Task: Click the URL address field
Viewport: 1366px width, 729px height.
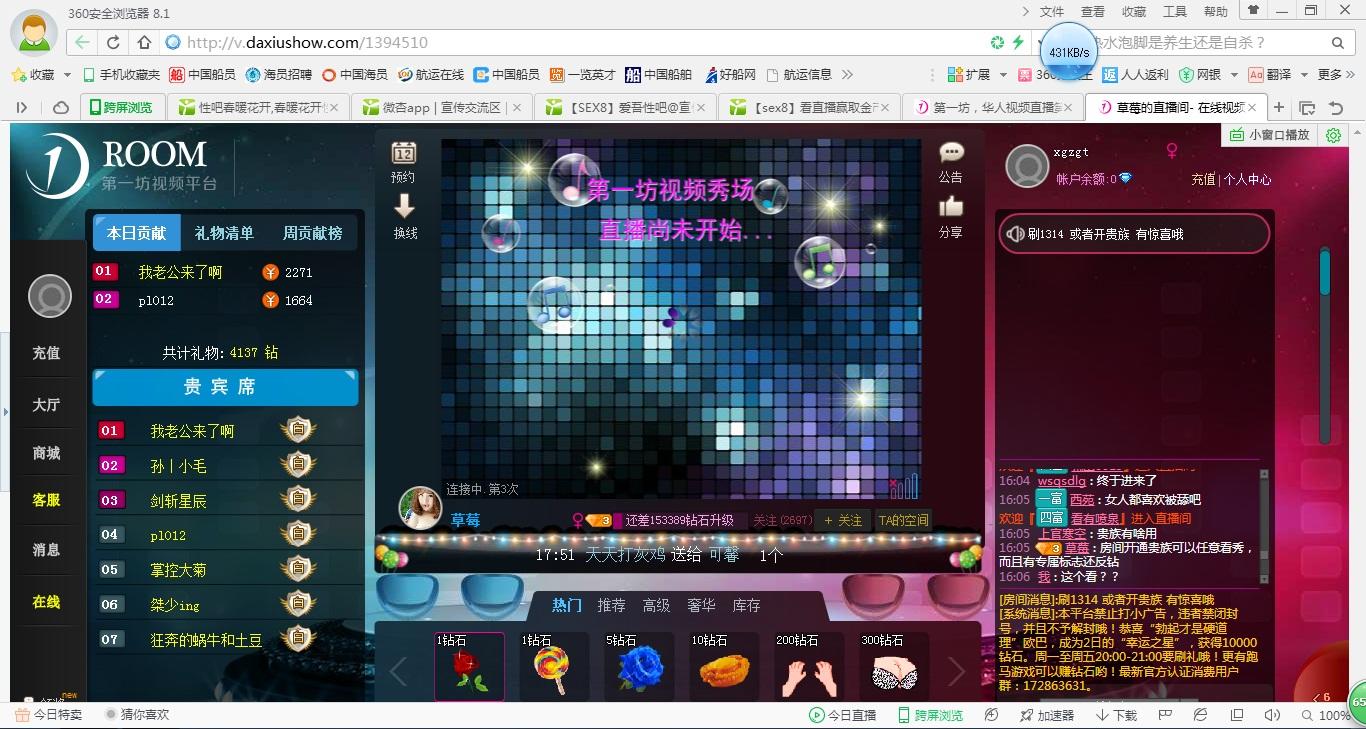Action: pyautogui.click(x=580, y=42)
